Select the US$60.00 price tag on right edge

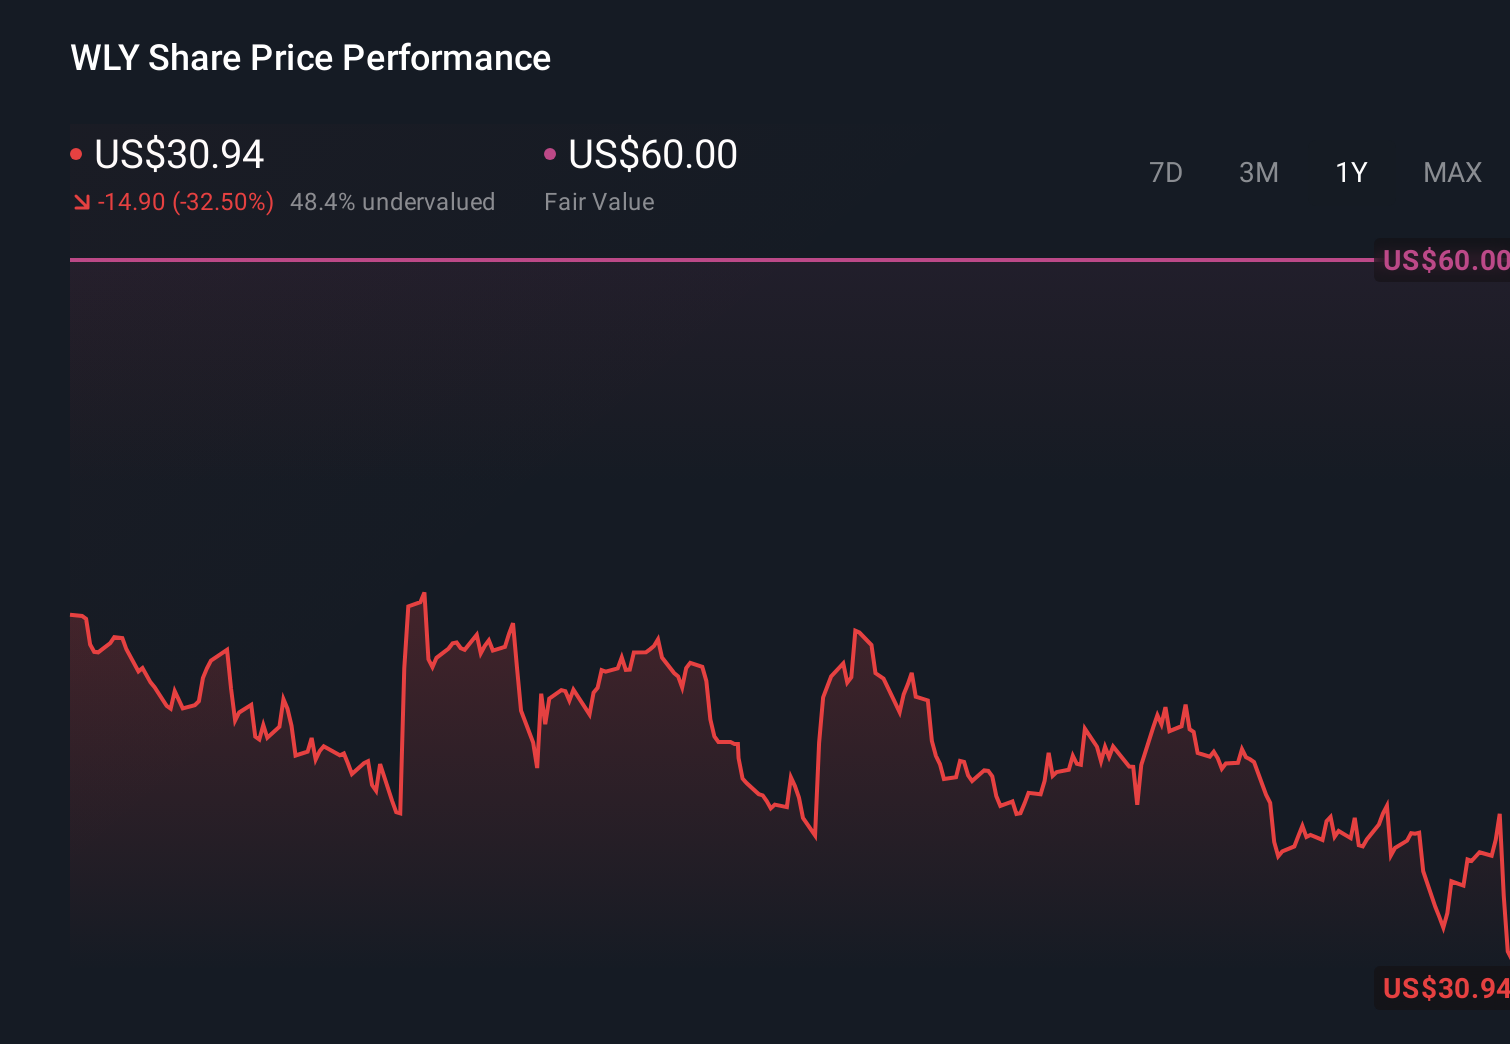[1444, 260]
